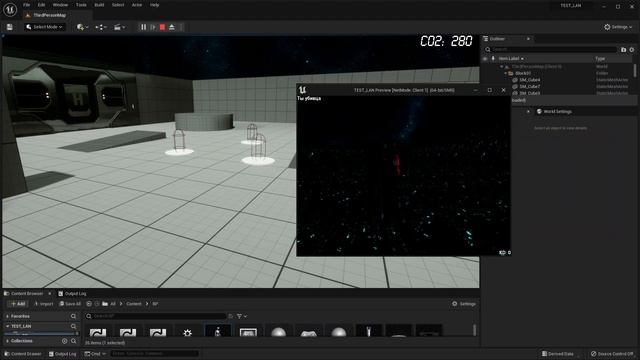Open the play options three-dot menu
The width and height of the screenshot is (640, 360).
(181, 27)
